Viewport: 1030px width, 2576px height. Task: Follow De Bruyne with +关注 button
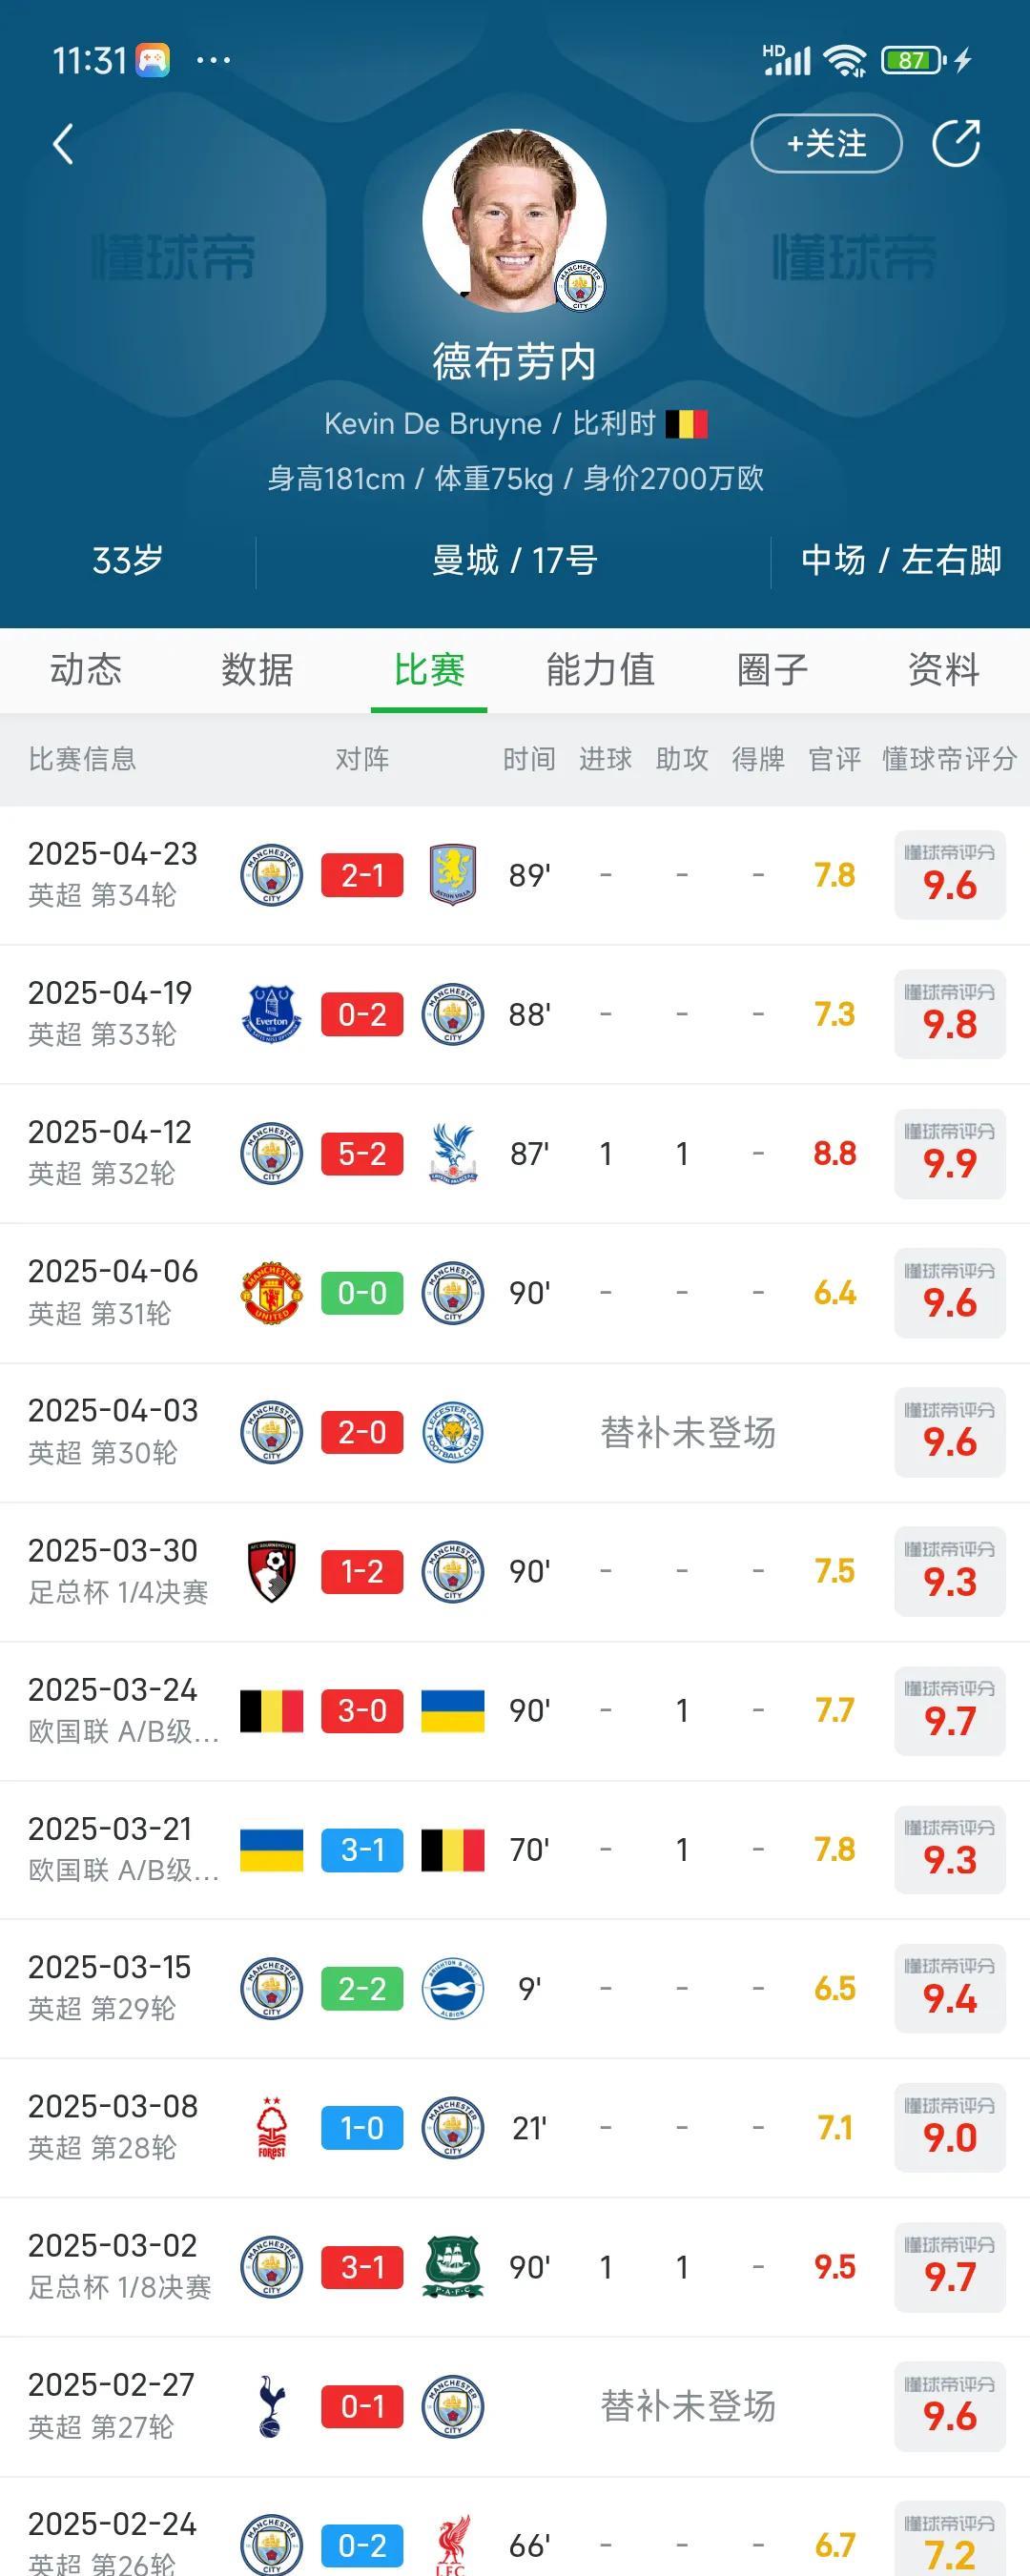(826, 144)
